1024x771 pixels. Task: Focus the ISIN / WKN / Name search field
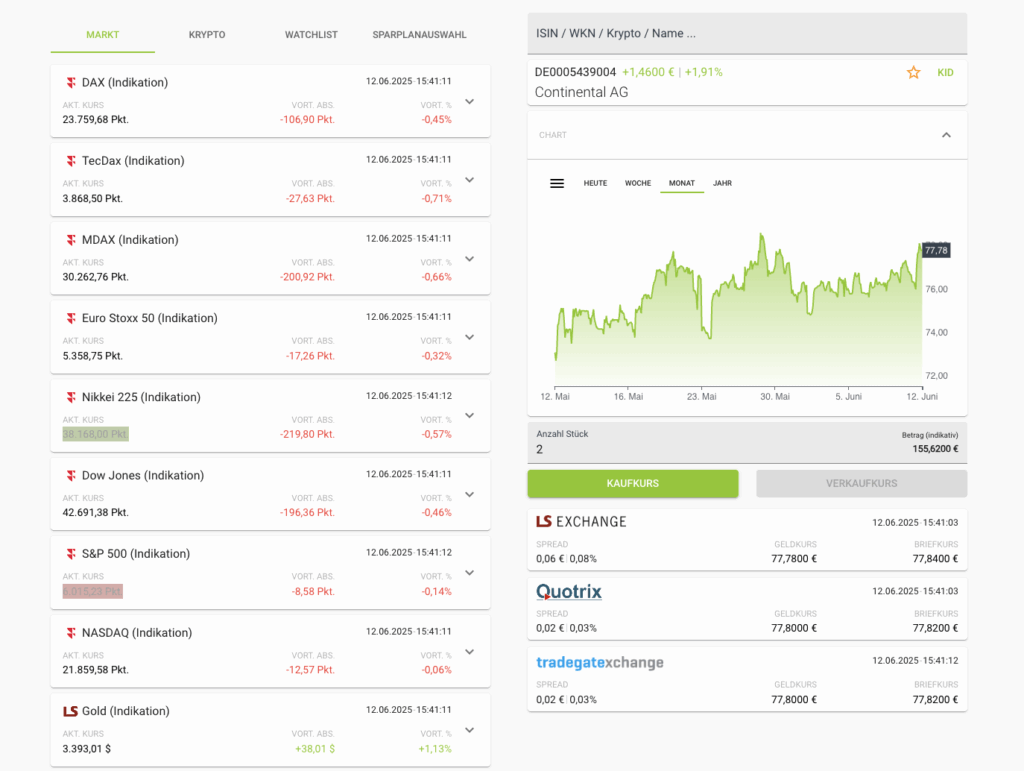pyautogui.click(x=747, y=34)
